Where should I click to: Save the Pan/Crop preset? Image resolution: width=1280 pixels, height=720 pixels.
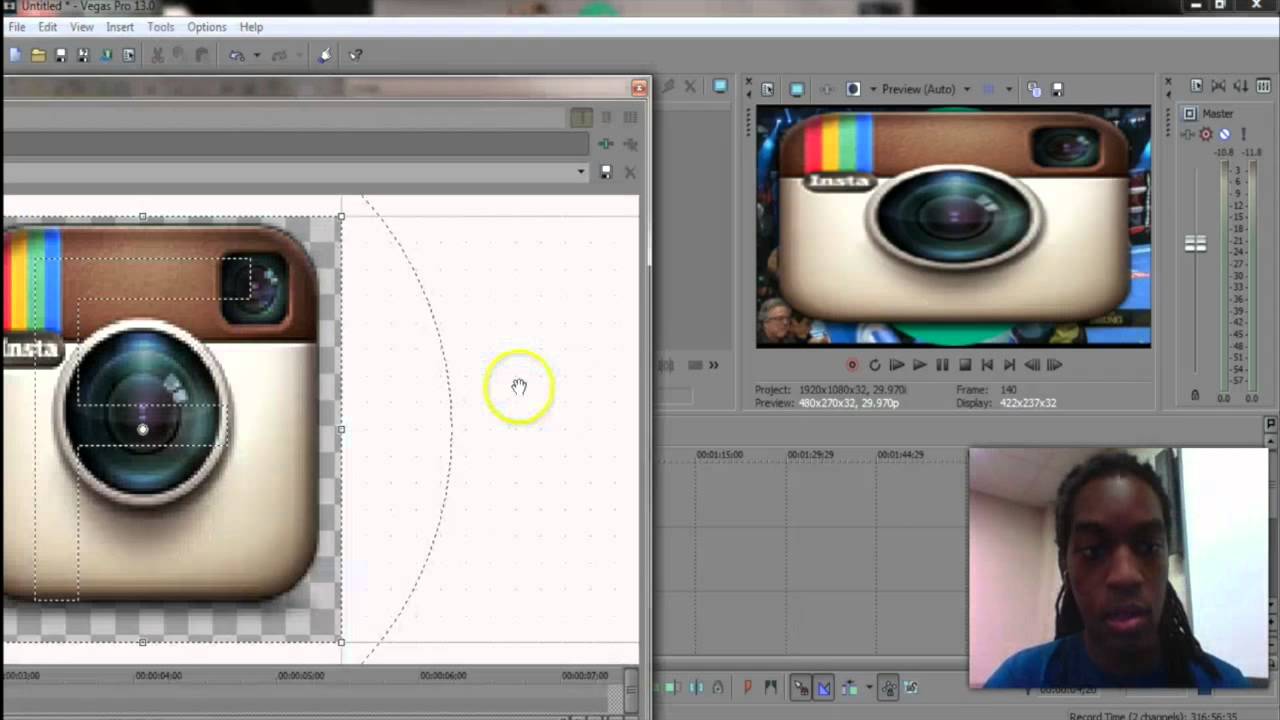point(606,172)
